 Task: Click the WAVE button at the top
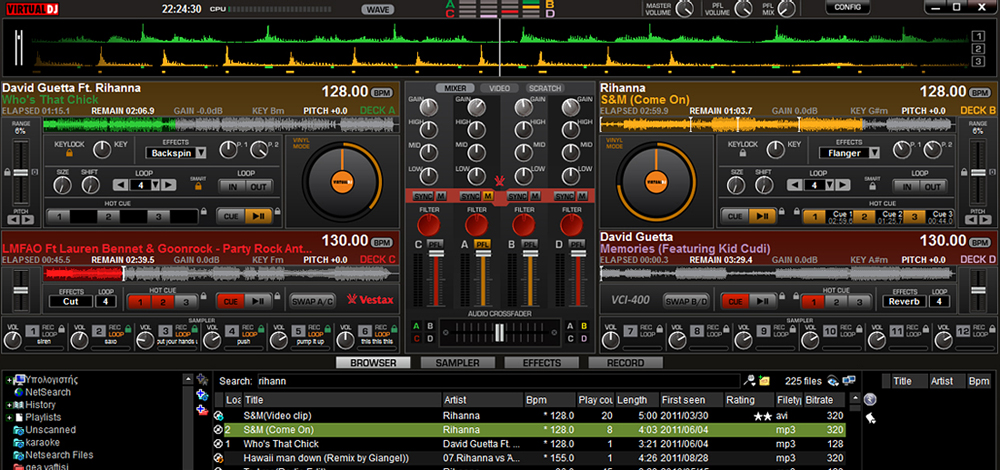pos(377,9)
